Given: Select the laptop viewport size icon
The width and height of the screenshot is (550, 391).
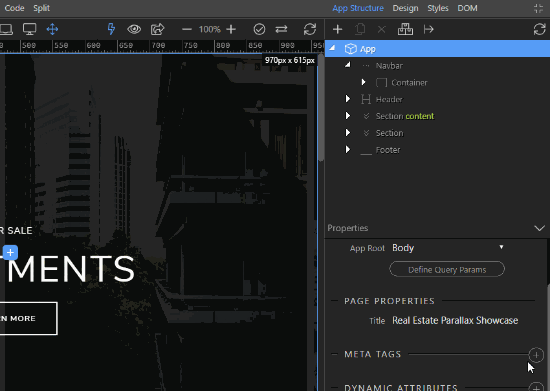Looking at the screenshot, I should click(6, 29).
